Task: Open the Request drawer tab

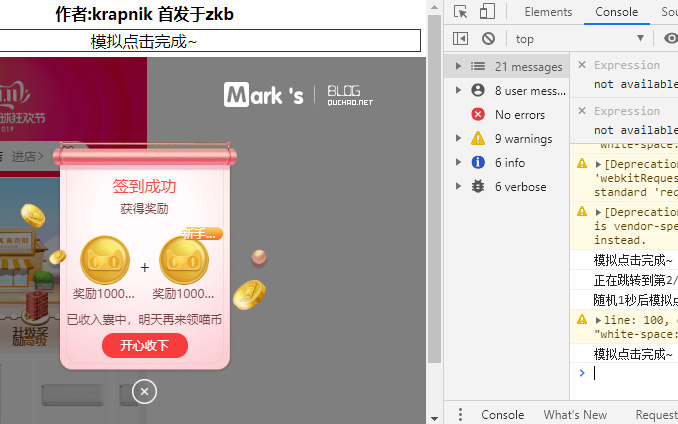Action: click(656, 414)
